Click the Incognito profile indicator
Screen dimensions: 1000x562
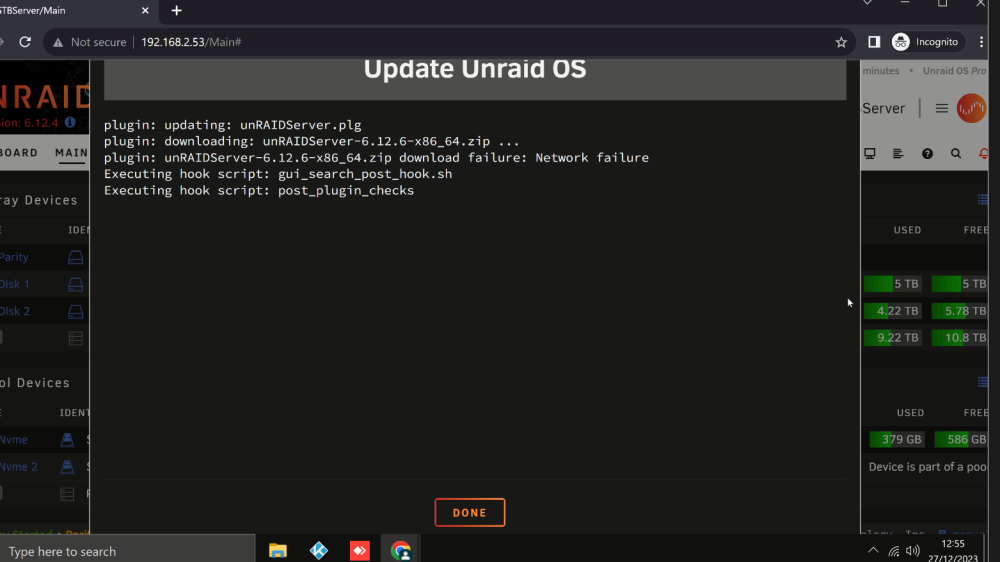pos(925,42)
